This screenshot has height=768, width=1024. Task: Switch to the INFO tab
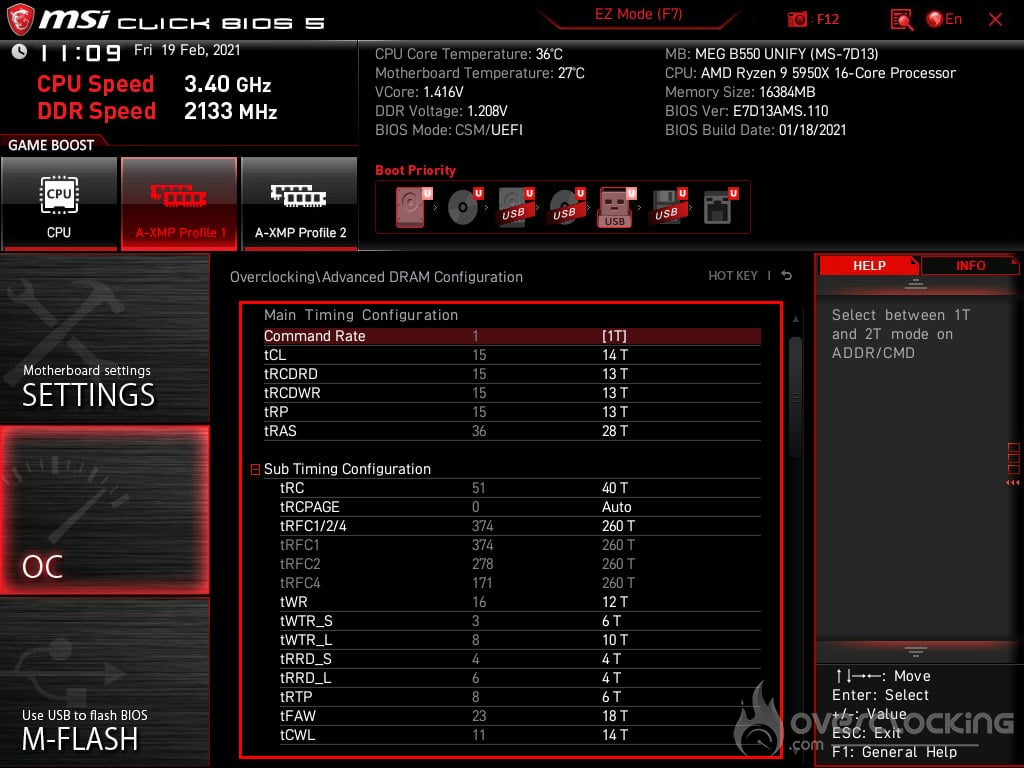click(x=970, y=266)
